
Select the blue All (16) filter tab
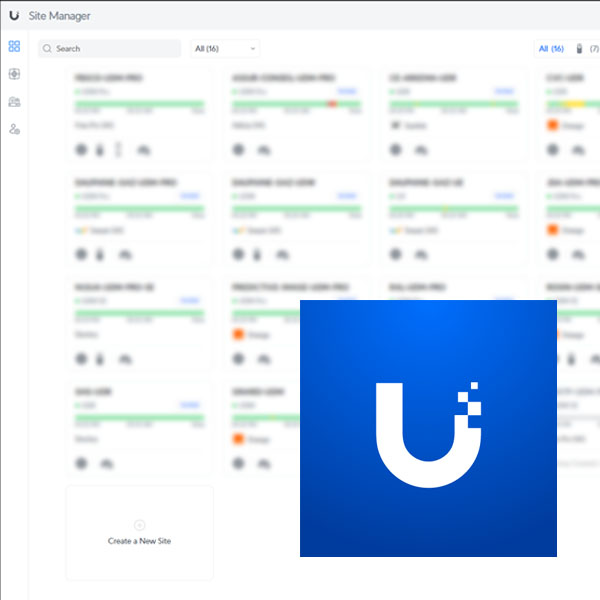click(x=551, y=49)
